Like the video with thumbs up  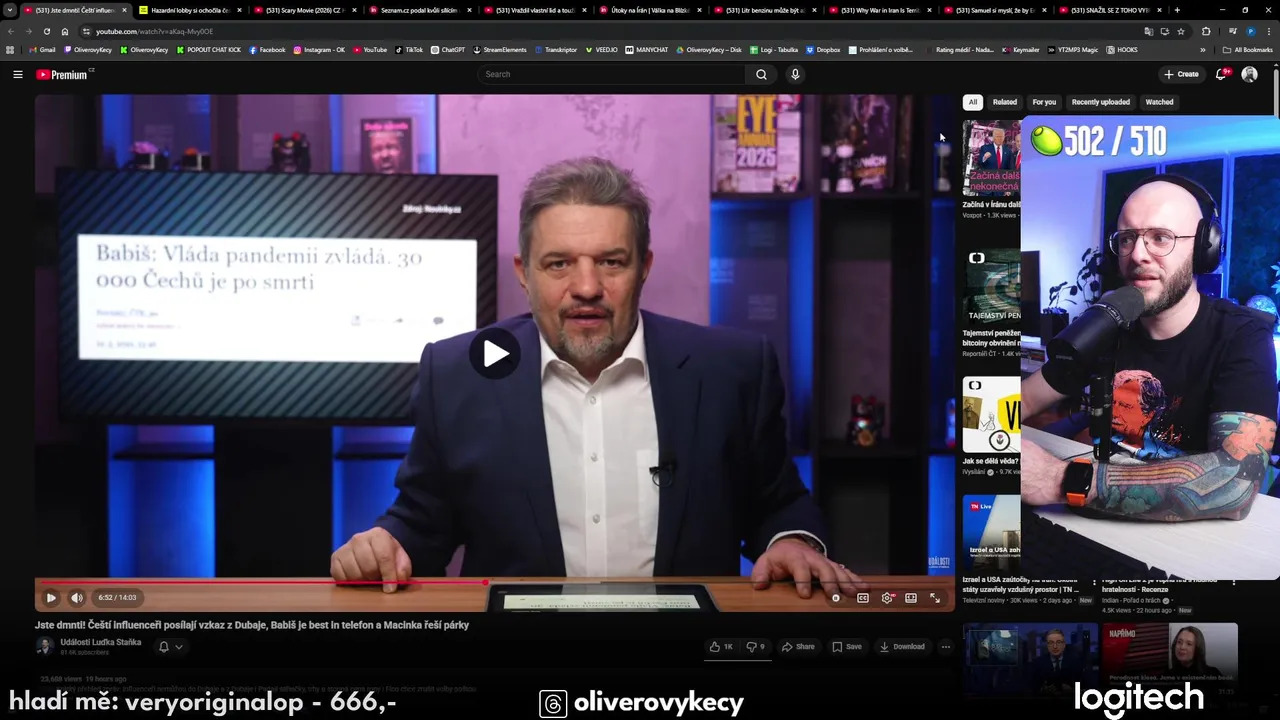(x=721, y=647)
